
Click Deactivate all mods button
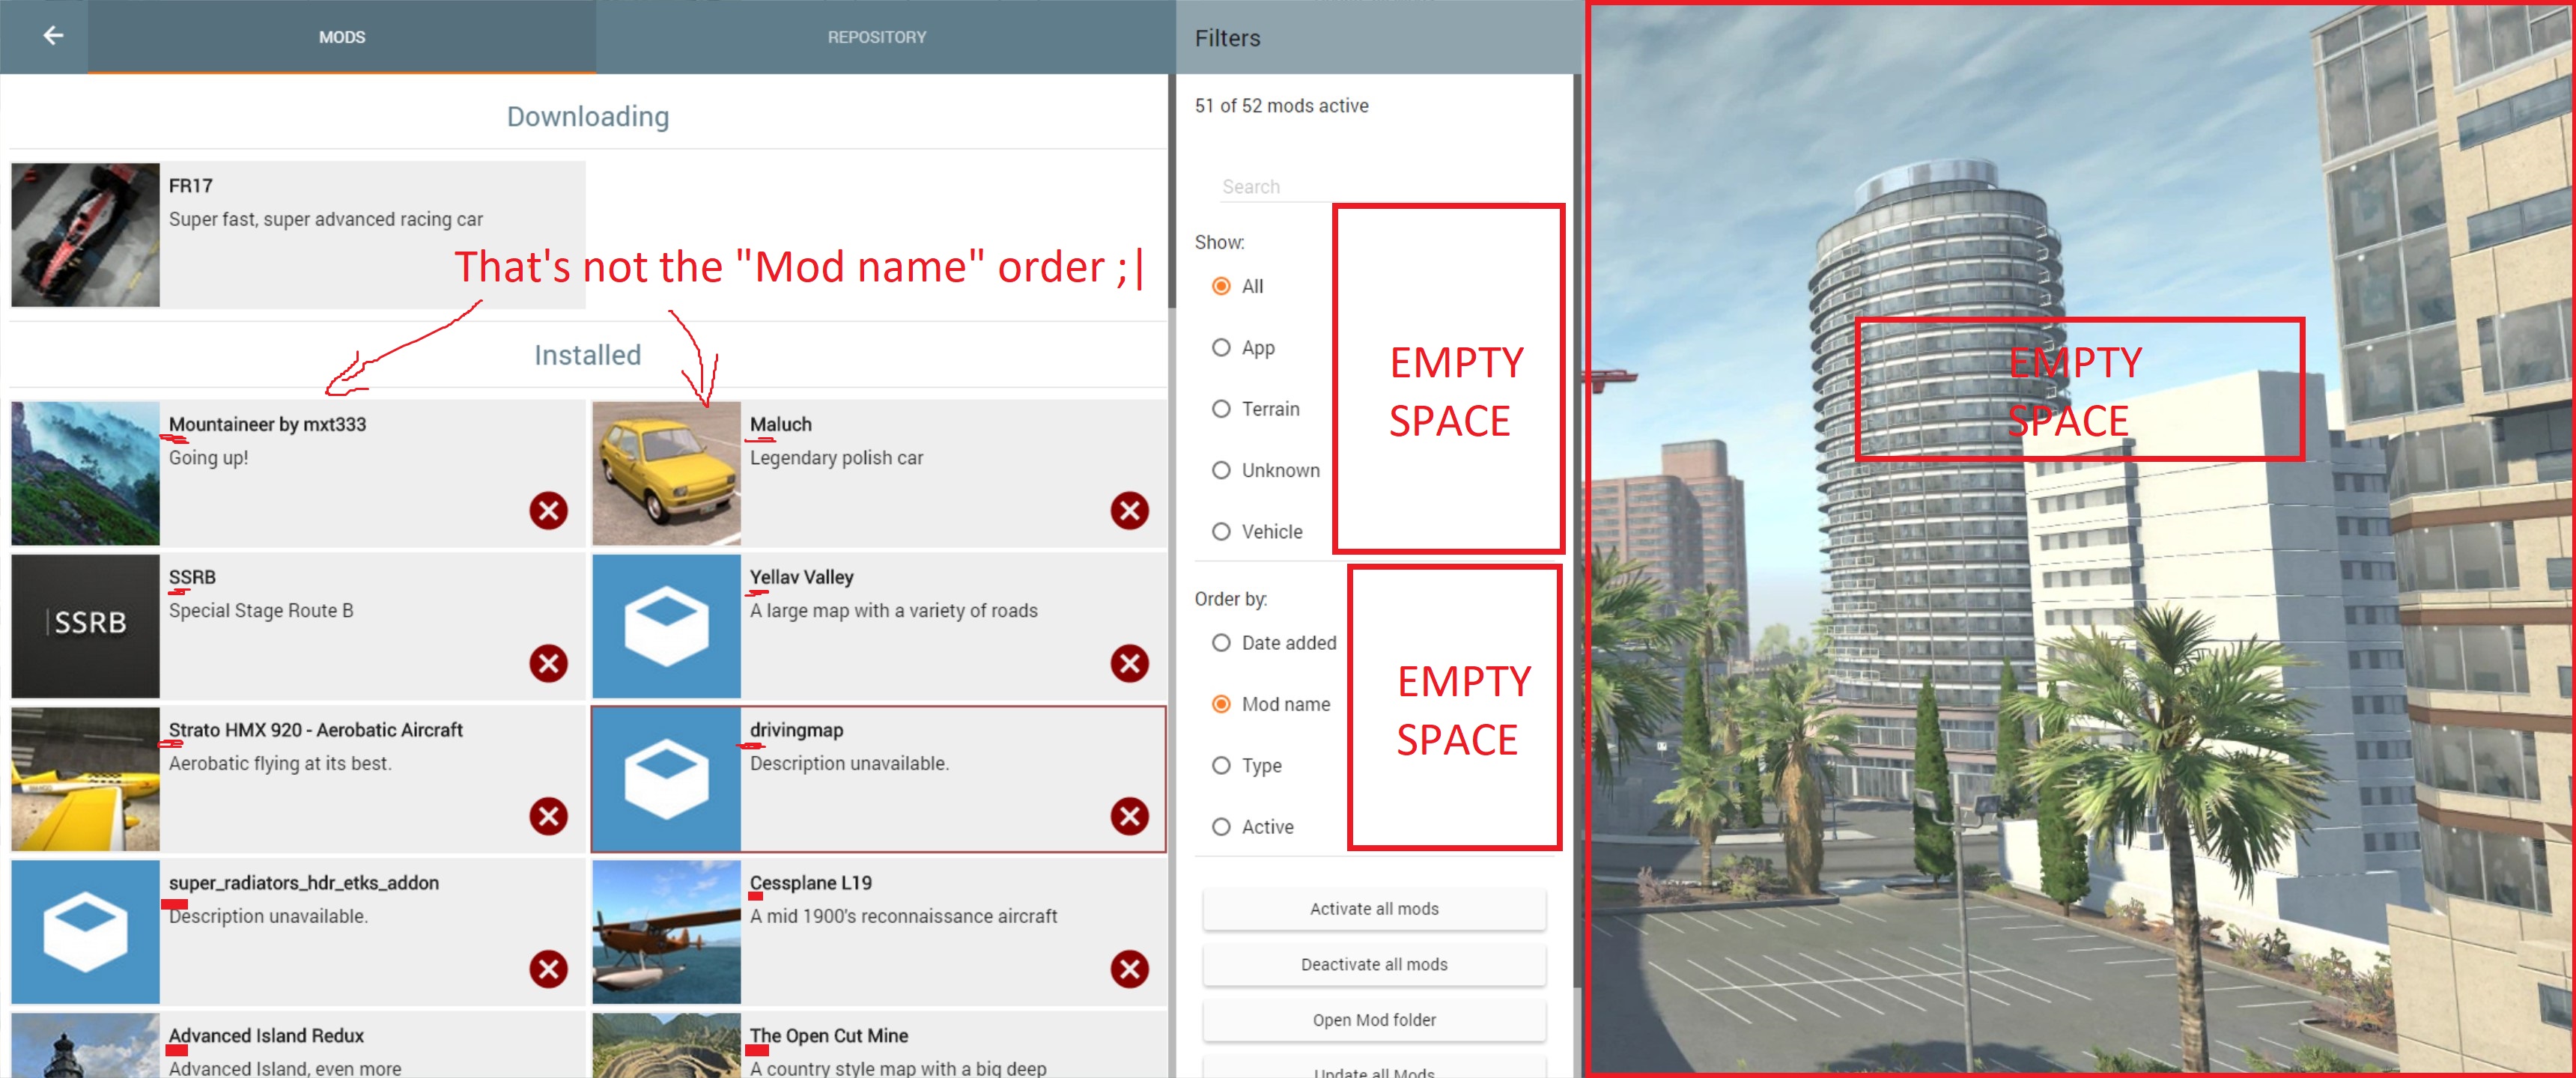click(x=1374, y=965)
